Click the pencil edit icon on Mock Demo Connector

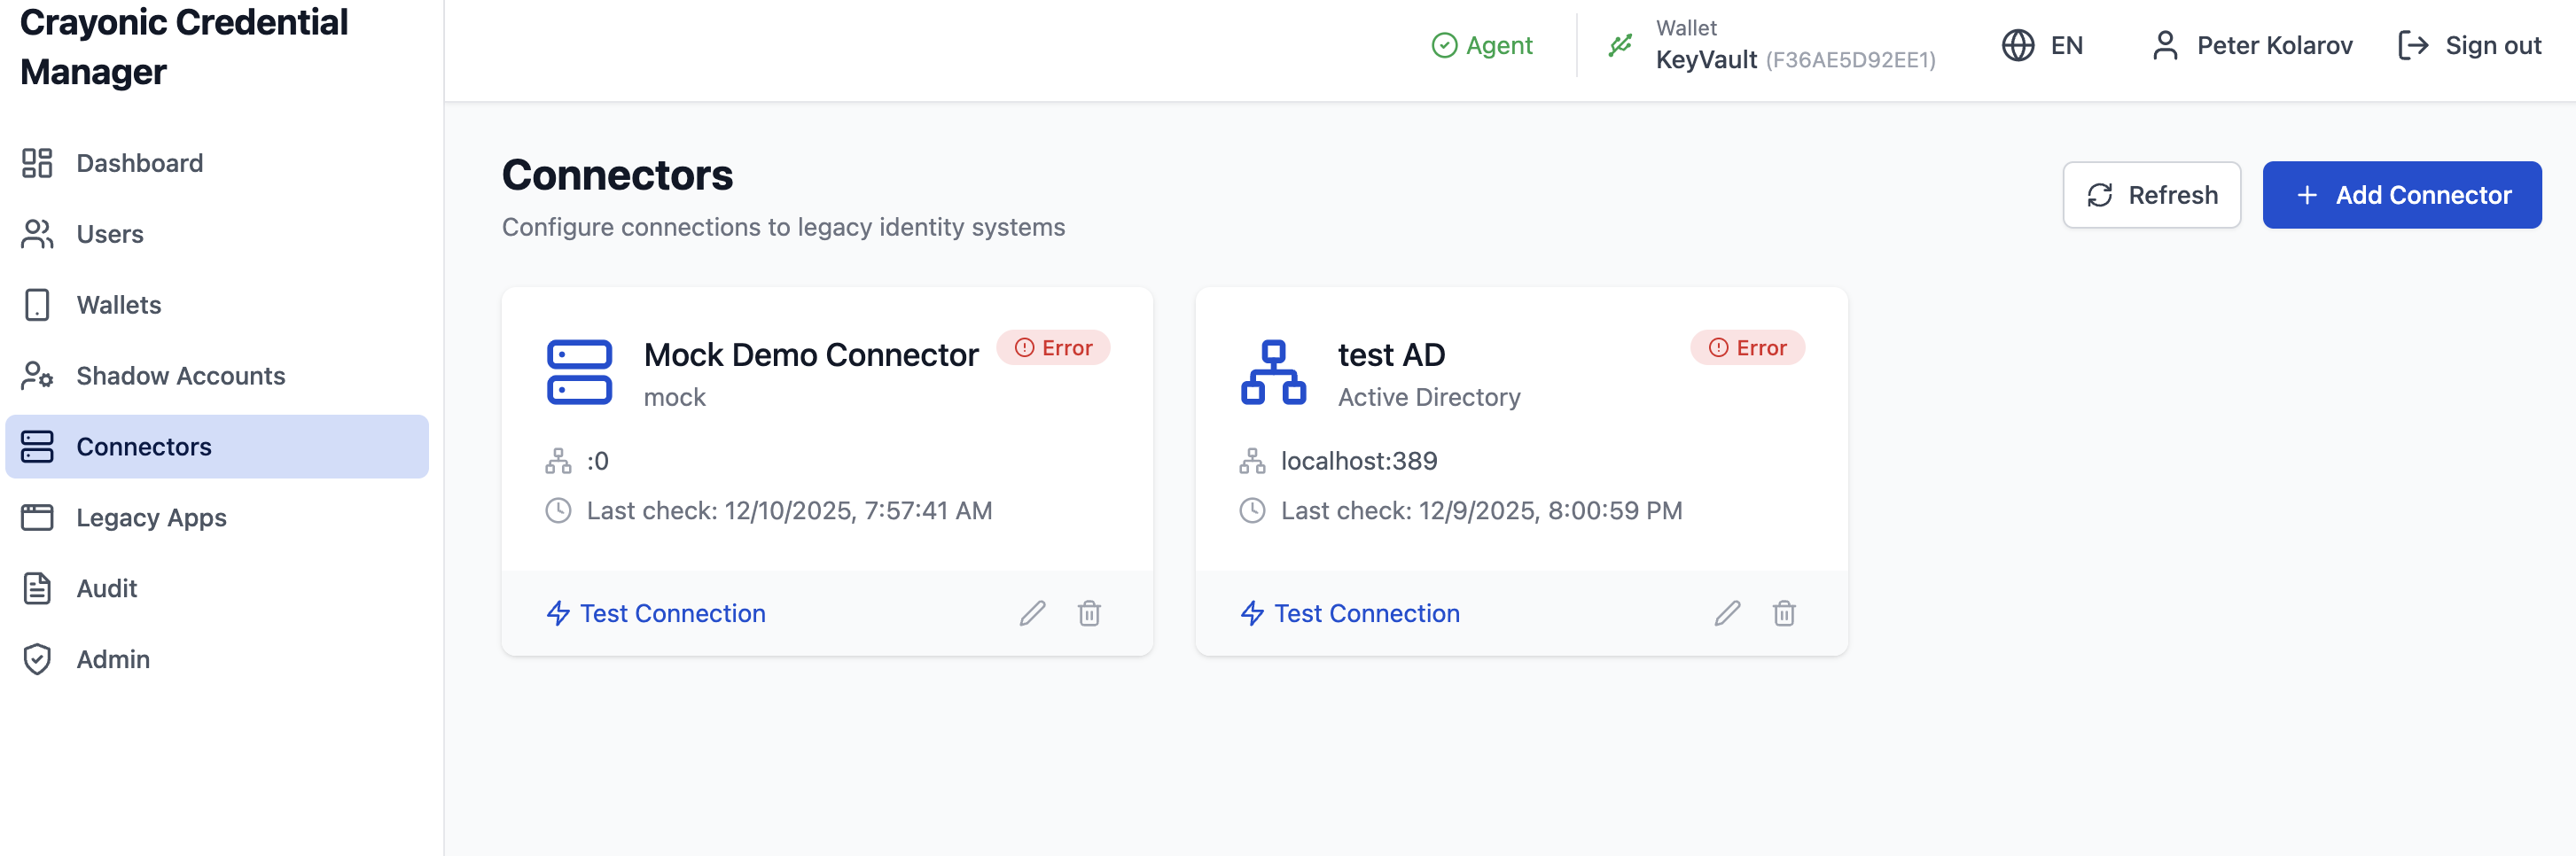pyautogui.click(x=1032, y=613)
